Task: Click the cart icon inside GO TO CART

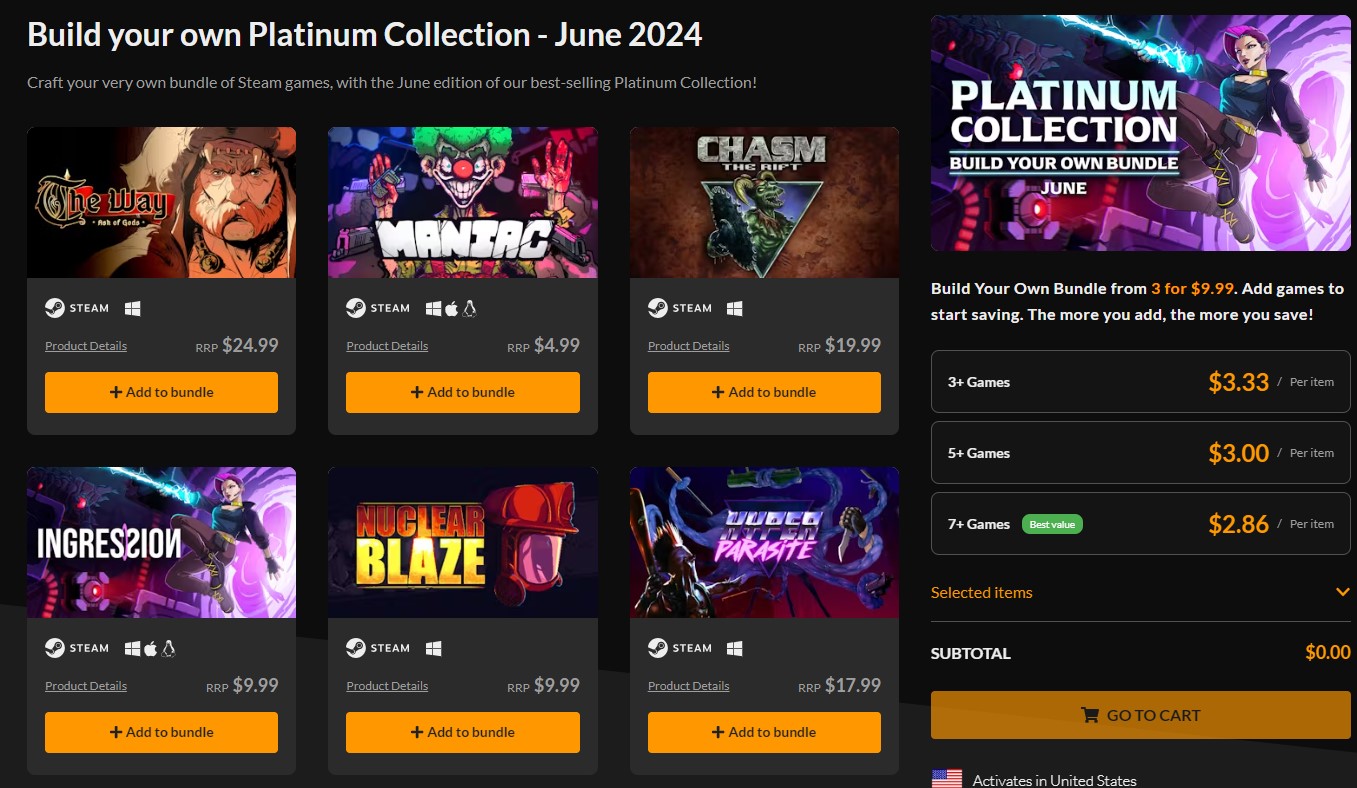Action: (x=1089, y=714)
